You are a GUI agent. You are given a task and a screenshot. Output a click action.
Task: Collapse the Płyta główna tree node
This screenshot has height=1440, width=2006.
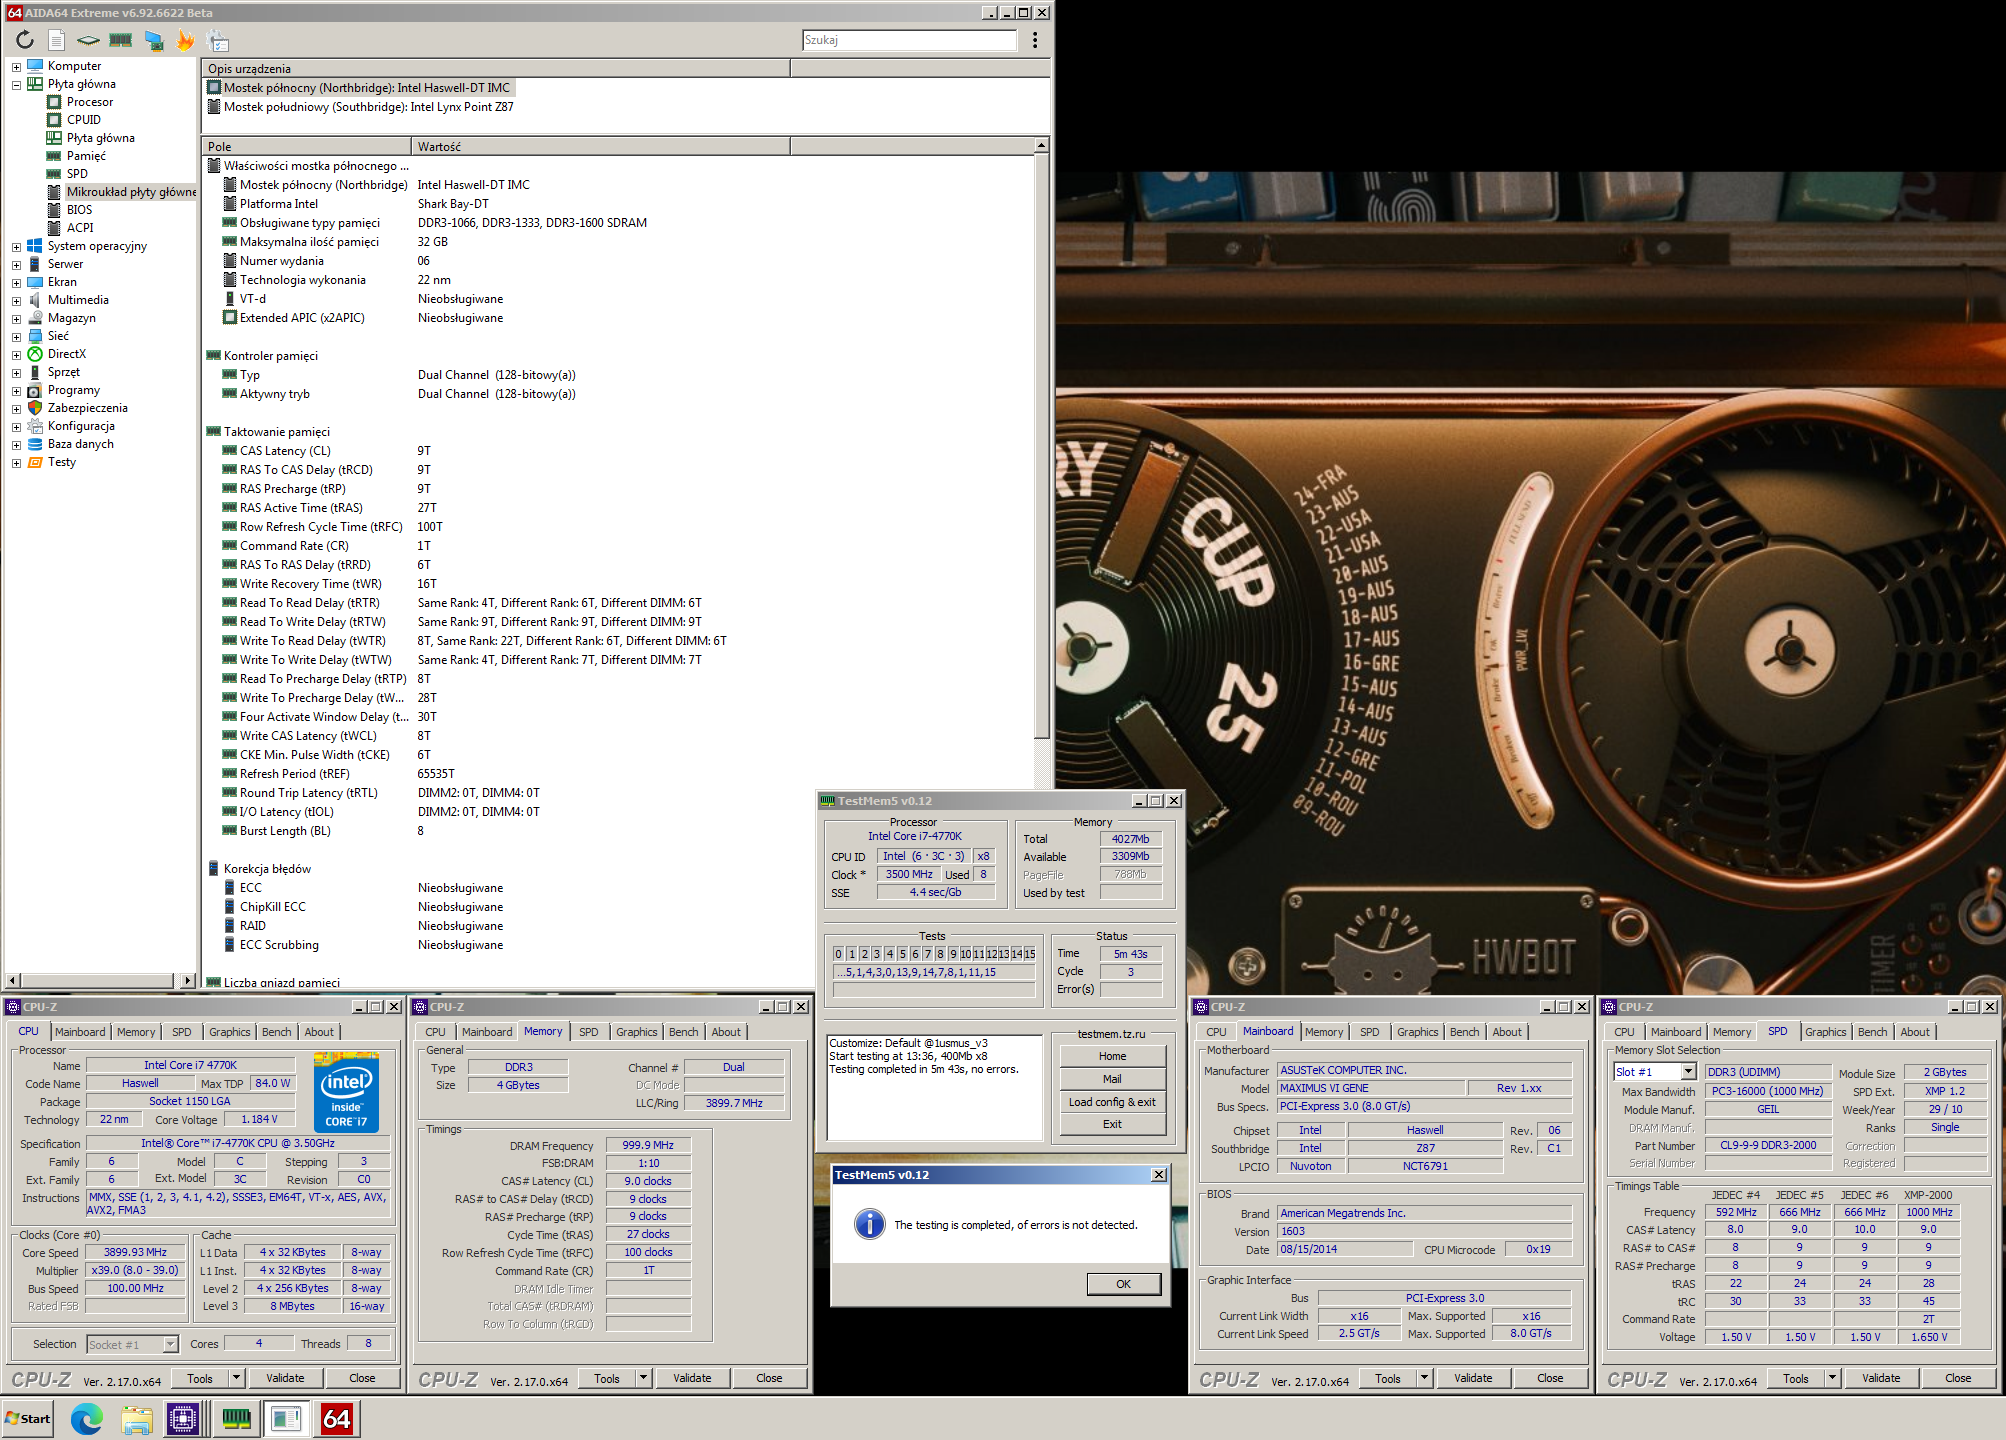[16, 85]
